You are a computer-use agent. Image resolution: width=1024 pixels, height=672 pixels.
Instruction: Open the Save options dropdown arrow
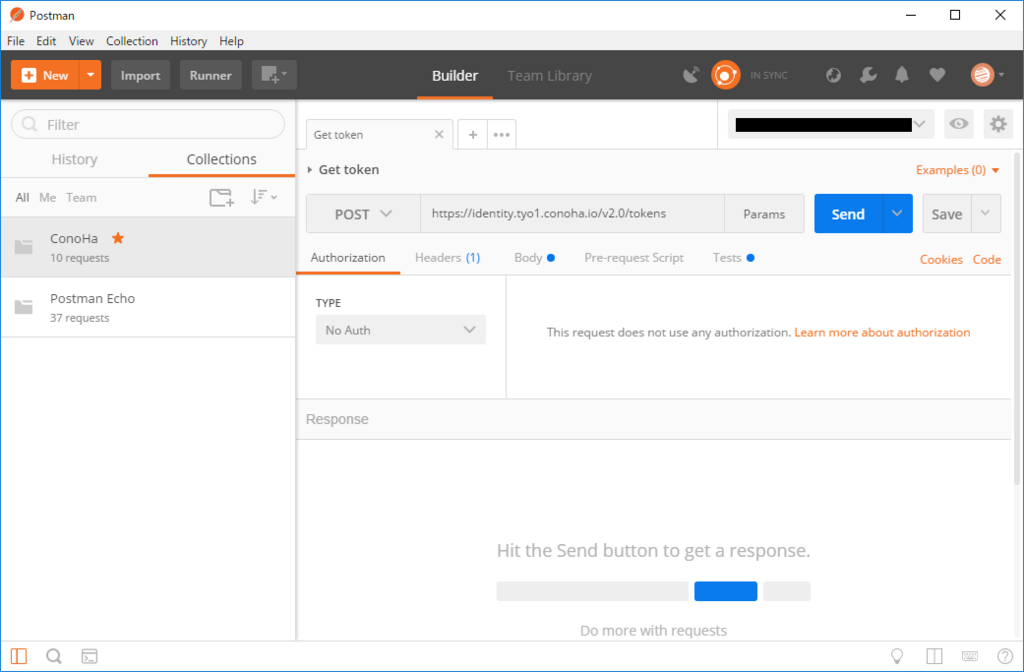[986, 214]
